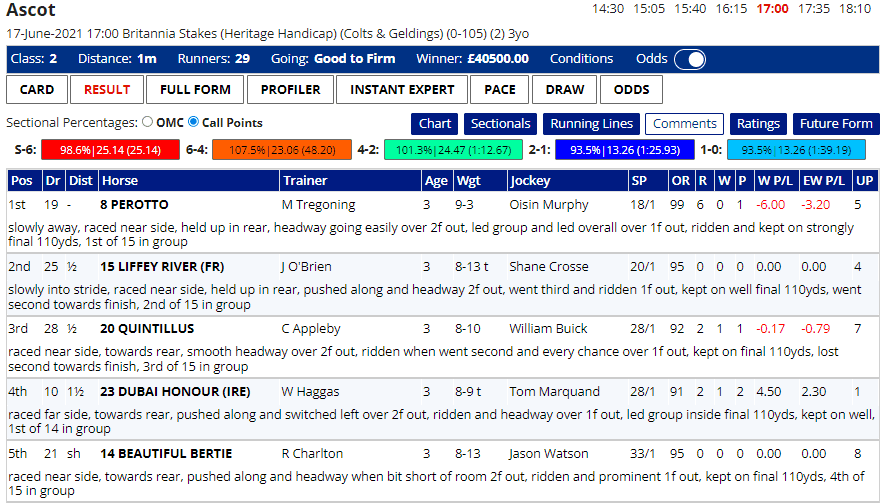Screen dimensions: 881x503
Task: Click jockey Tom Marquand
Action: pos(555,392)
